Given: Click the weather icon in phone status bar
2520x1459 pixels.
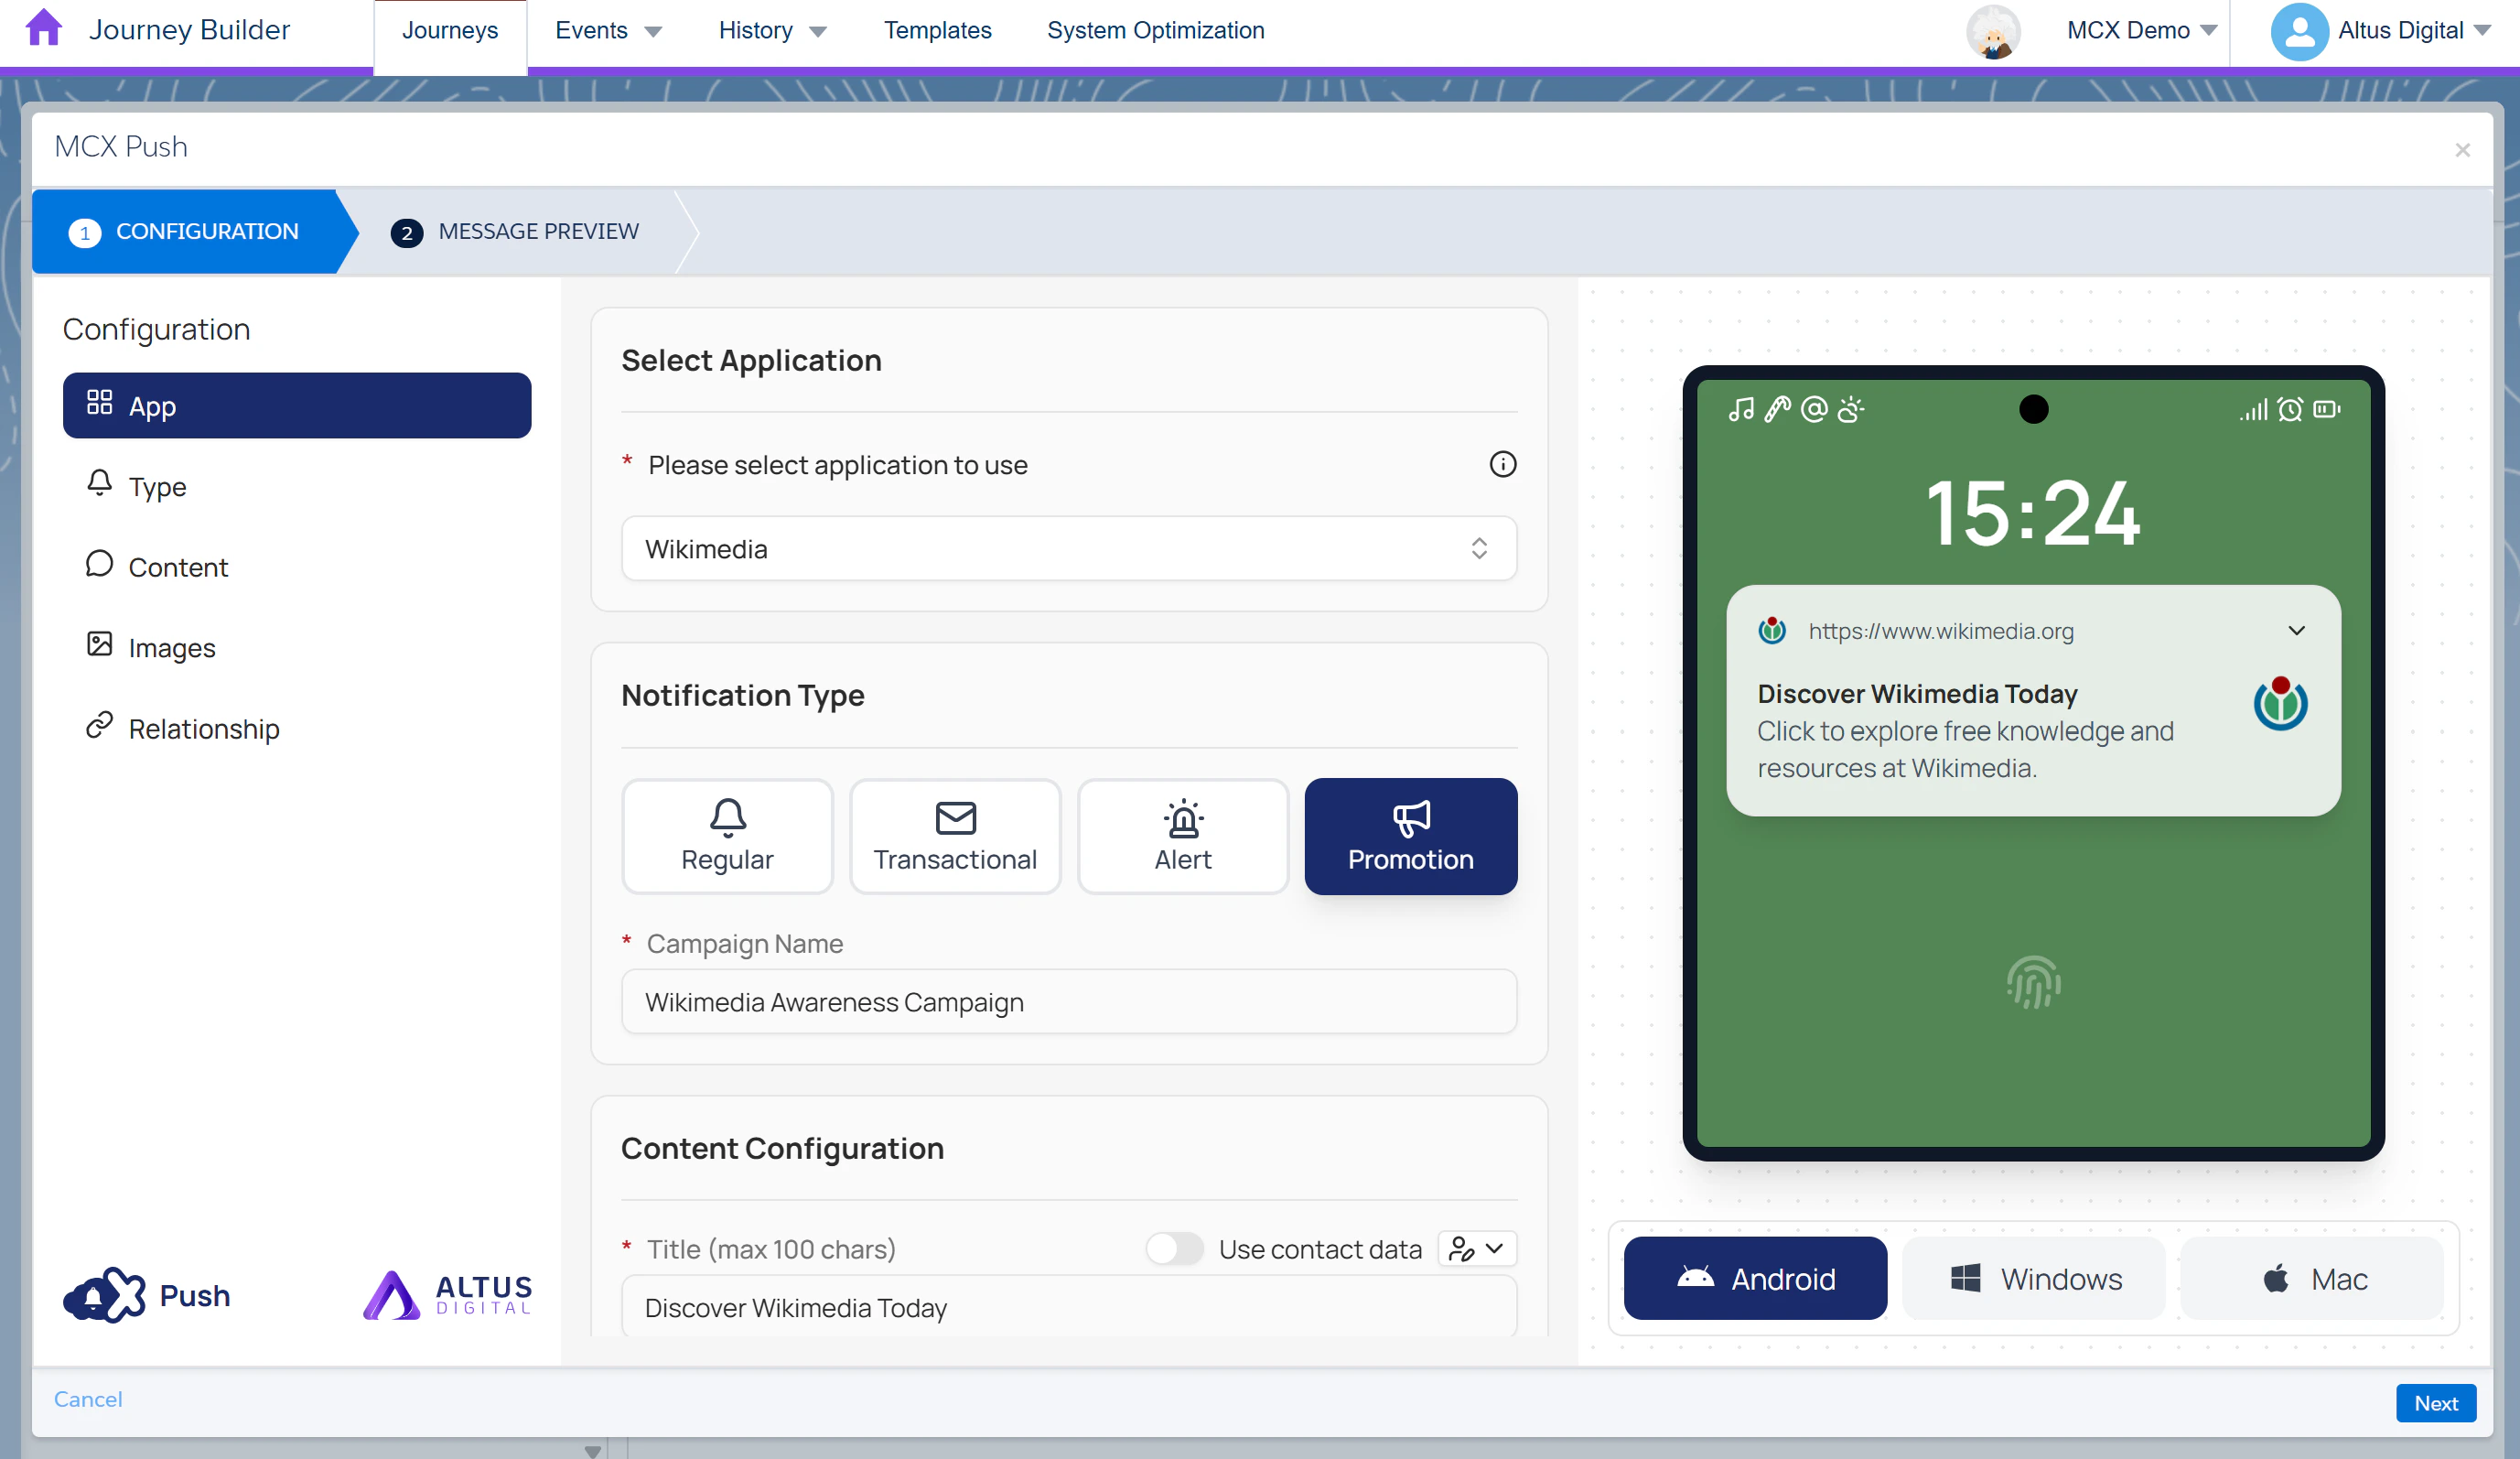Looking at the screenshot, I should pos(1851,409).
